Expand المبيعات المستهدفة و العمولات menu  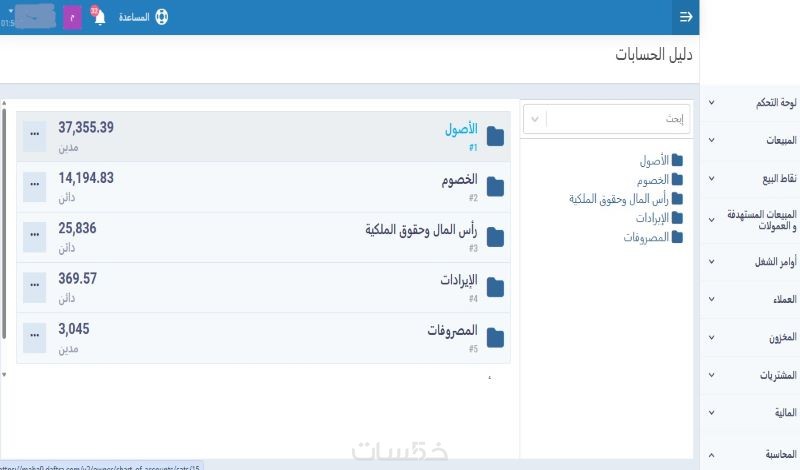pos(751,220)
